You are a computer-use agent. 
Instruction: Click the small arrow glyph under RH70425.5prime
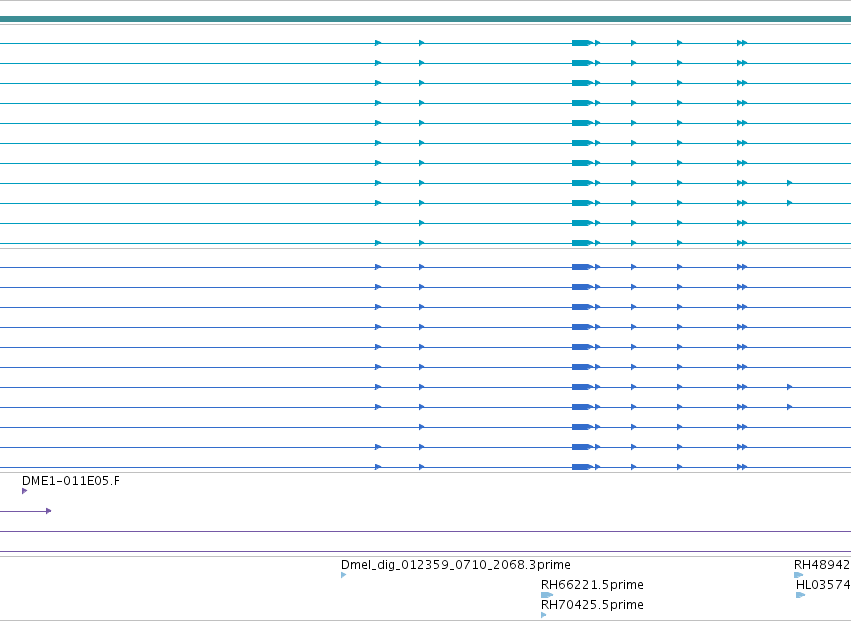click(544, 615)
